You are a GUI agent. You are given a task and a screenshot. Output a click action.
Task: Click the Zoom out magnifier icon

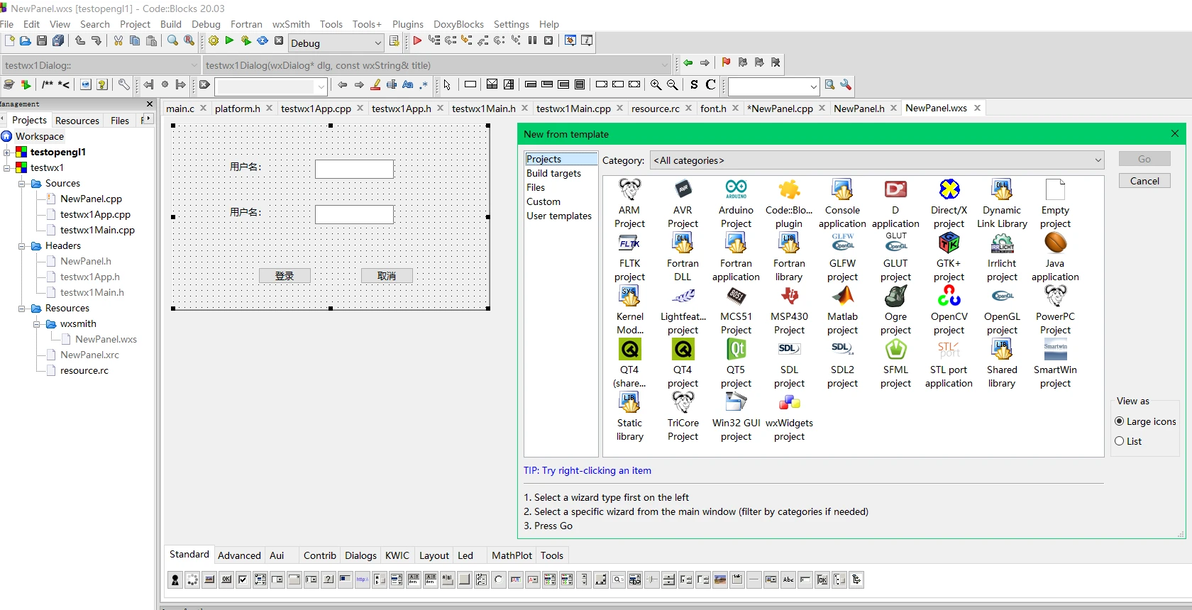click(672, 84)
